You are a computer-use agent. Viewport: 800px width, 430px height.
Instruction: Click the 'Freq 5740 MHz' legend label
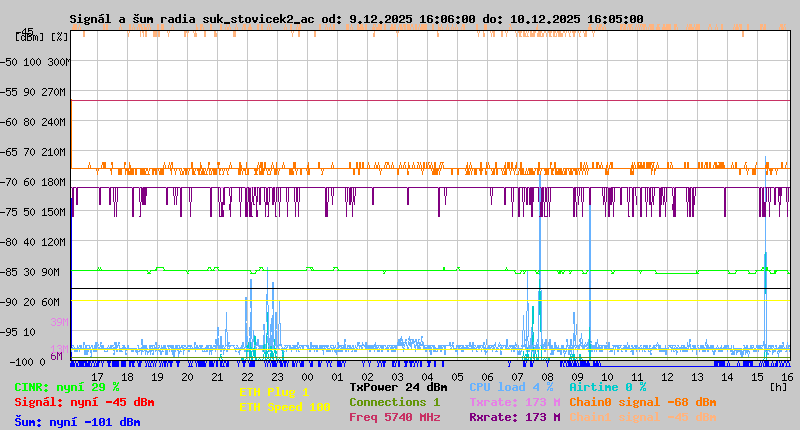395,417
